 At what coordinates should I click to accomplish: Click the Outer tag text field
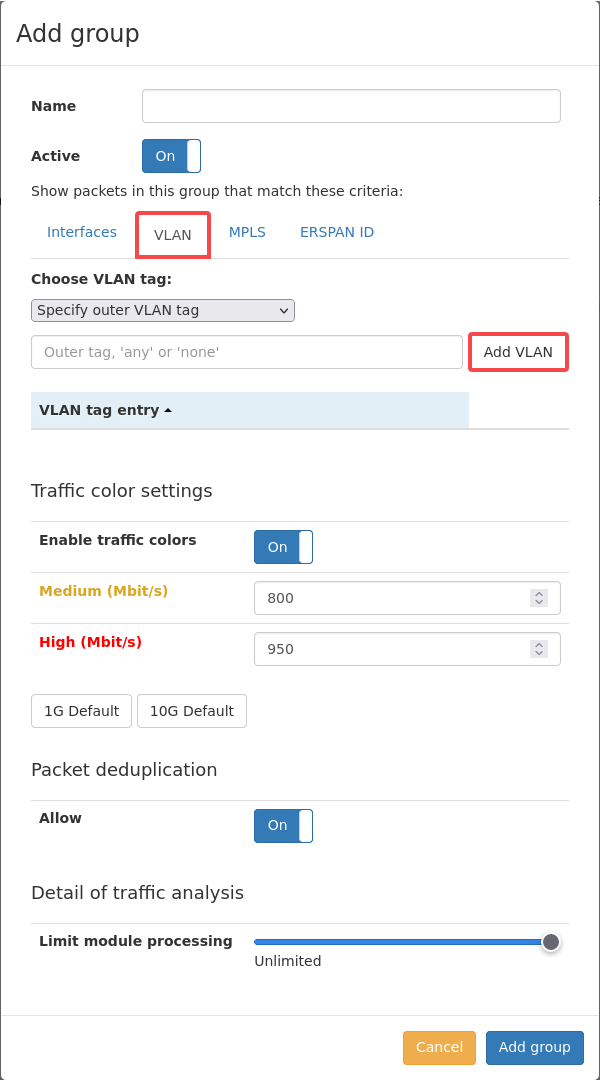tap(247, 352)
